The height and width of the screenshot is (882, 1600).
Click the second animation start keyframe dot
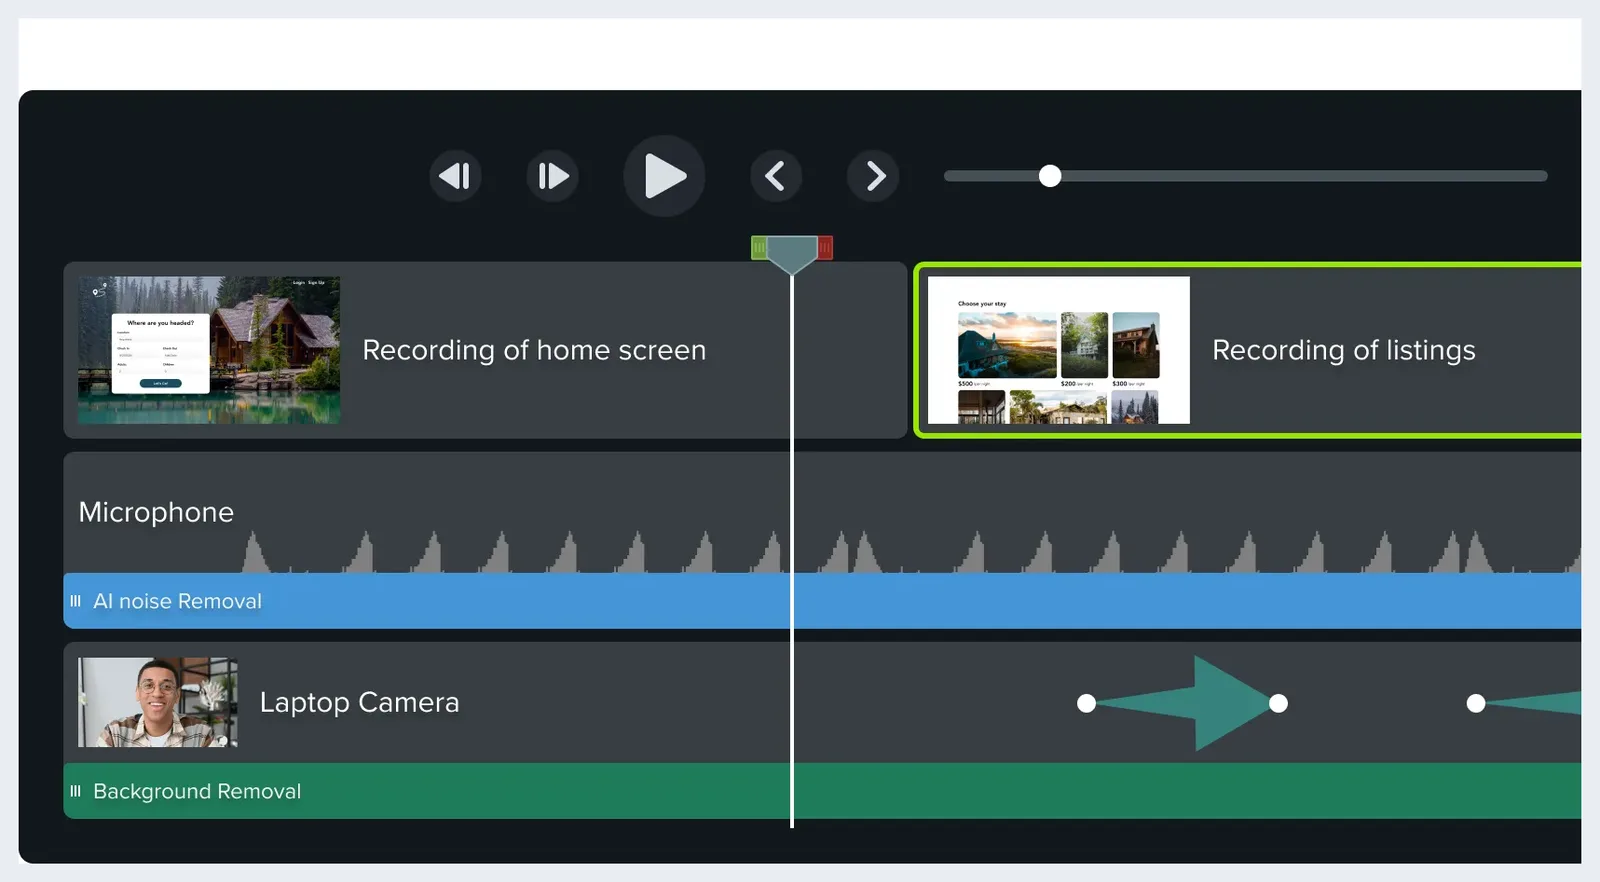[x=1476, y=703]
